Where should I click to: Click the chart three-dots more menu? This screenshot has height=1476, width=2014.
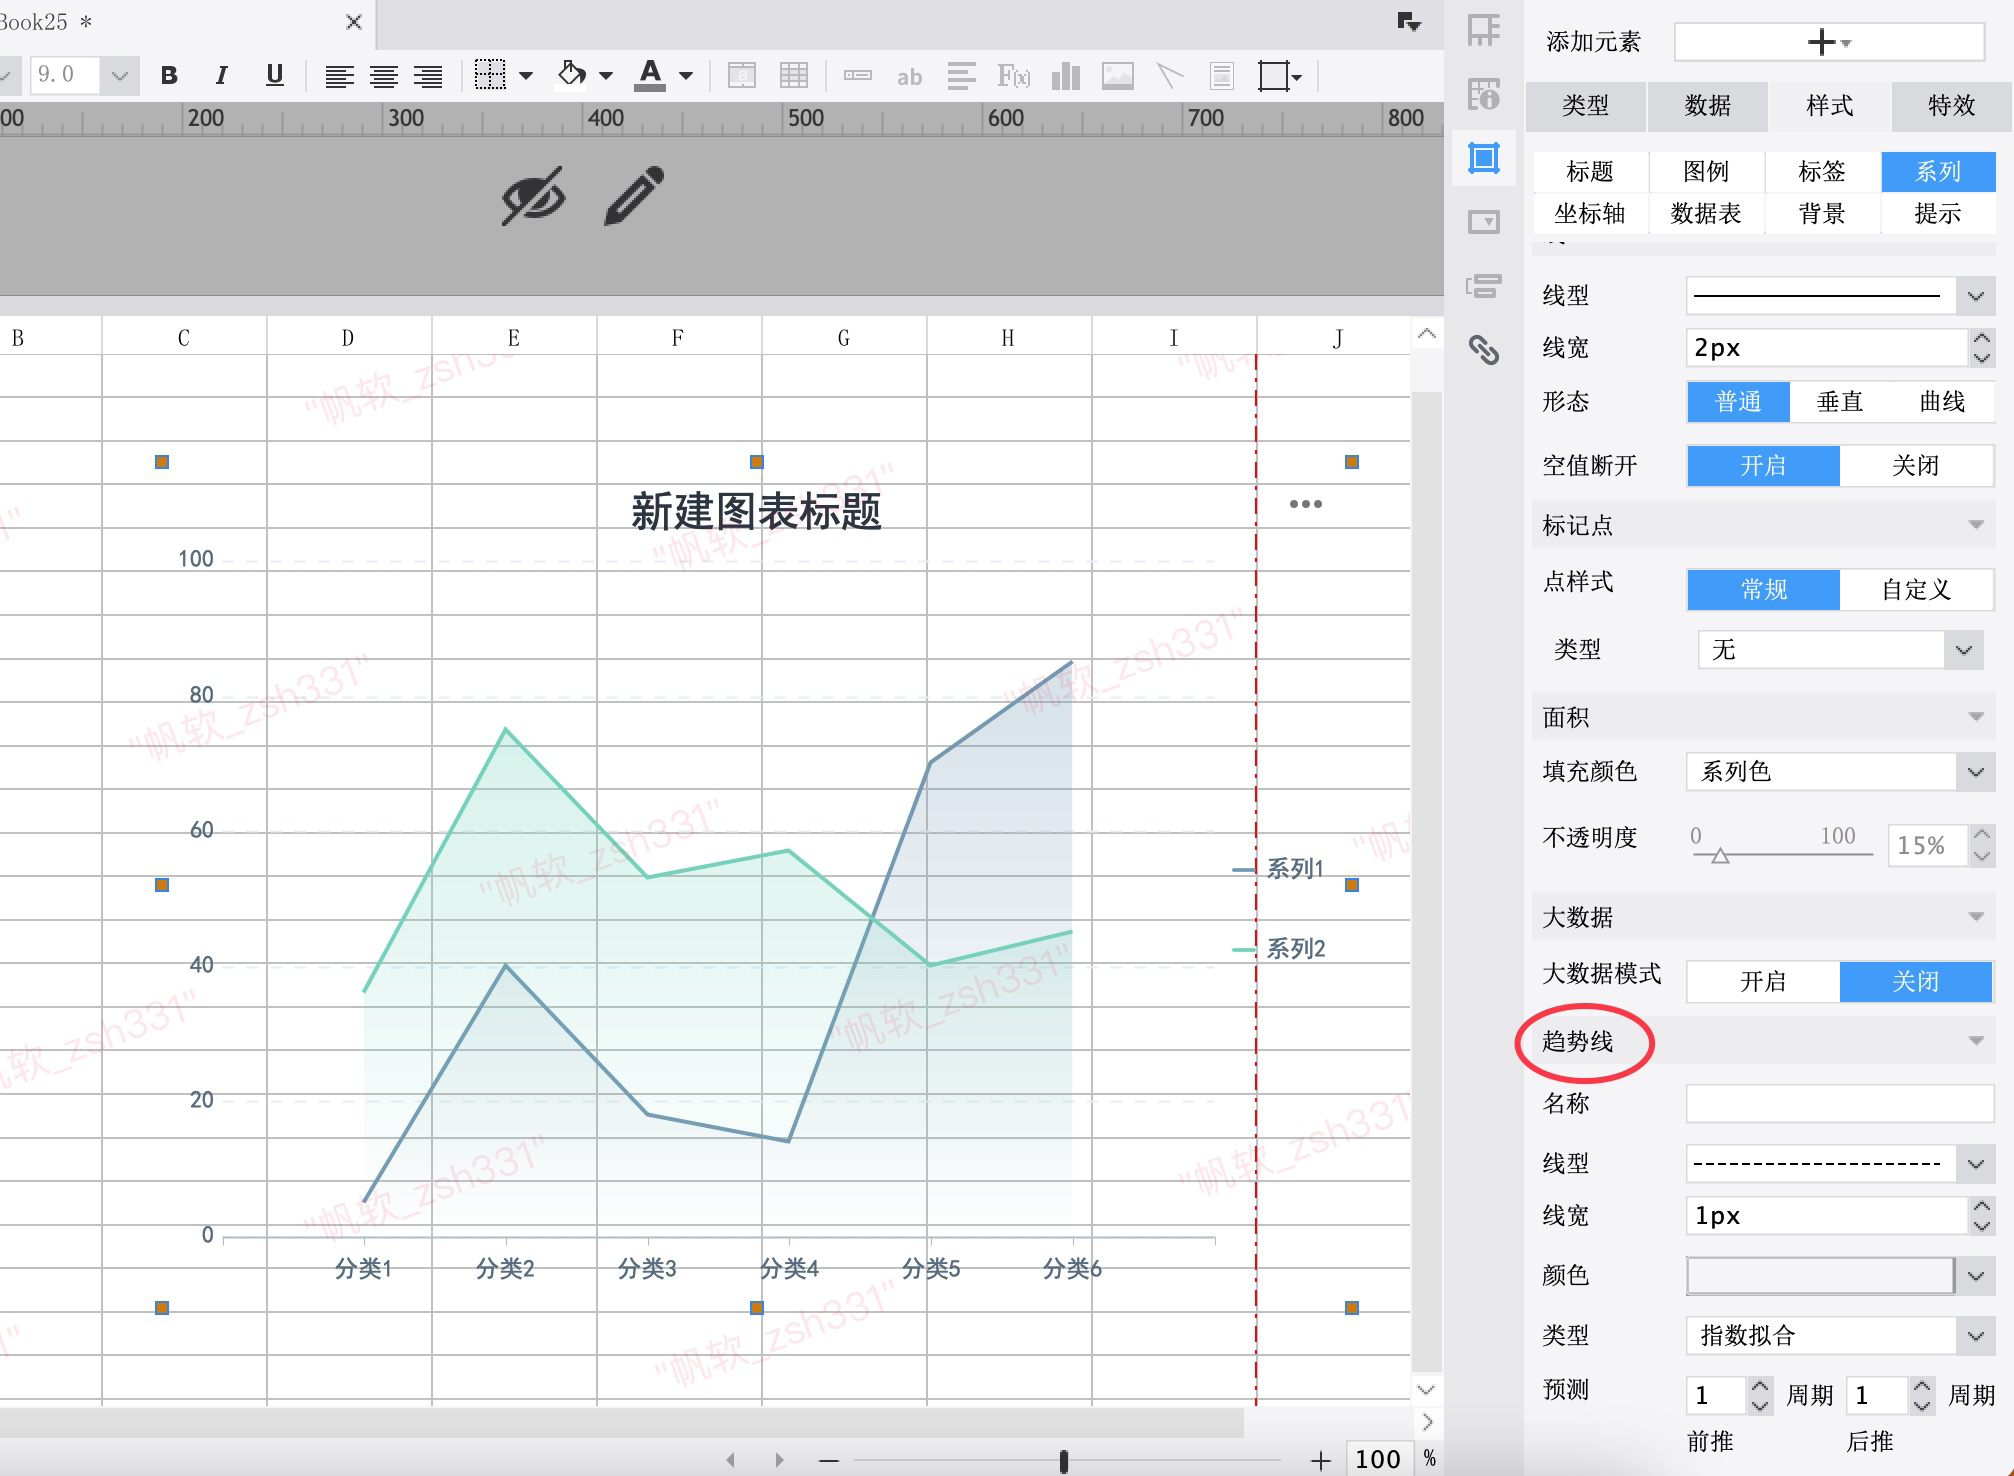(1306, 504)
